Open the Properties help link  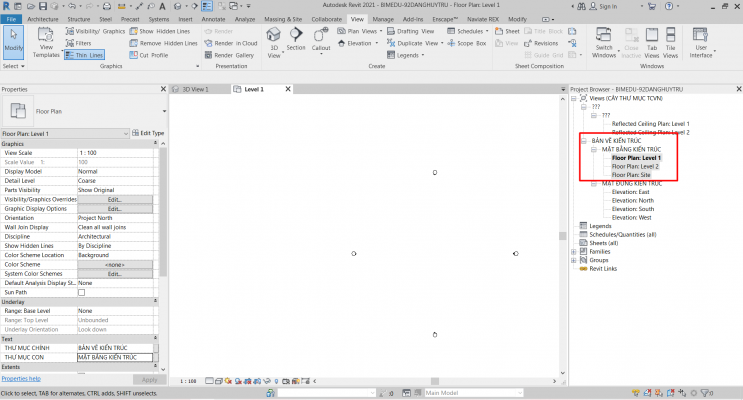(x=21, y=379)
